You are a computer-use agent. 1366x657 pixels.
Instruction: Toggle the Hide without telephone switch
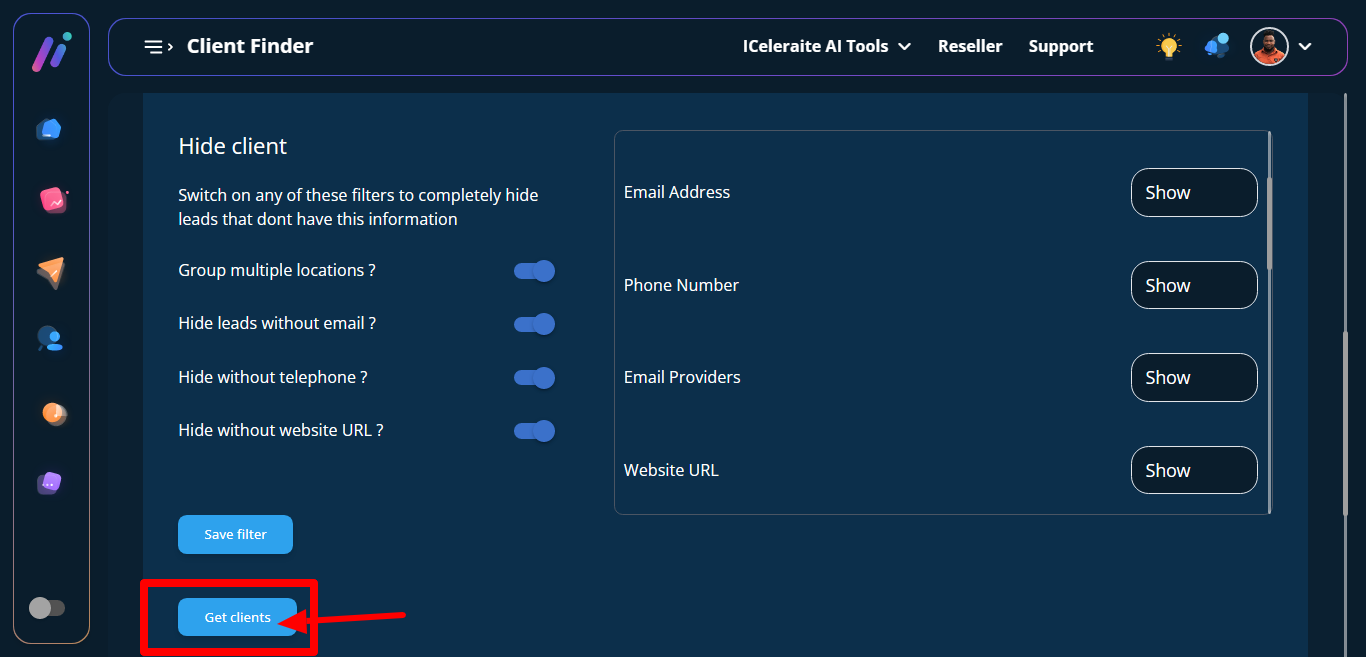[534, 378]
